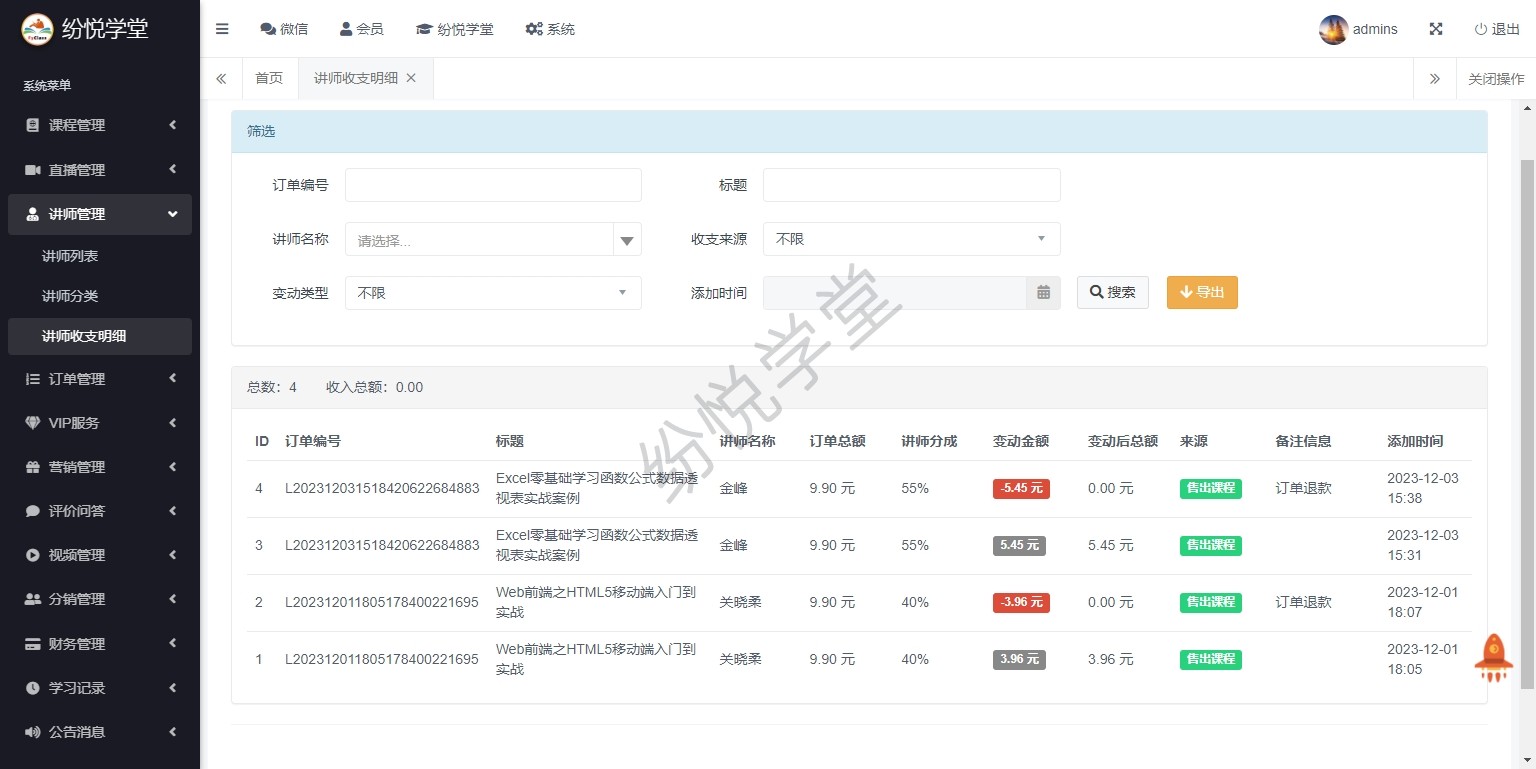Click the admins avatar picture
1536x769 pixels.
pyautogui.click(x=1333, y=30)
